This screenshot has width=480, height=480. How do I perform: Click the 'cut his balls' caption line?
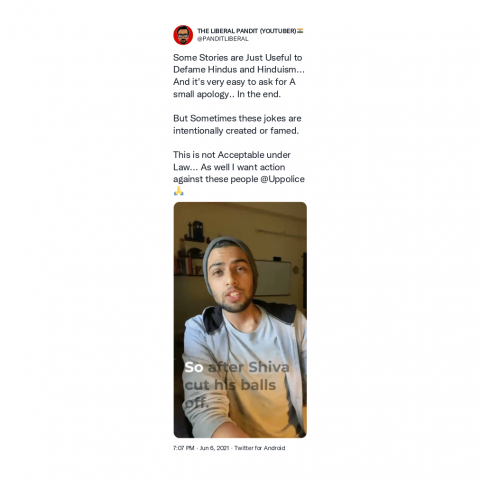[230, 385]
